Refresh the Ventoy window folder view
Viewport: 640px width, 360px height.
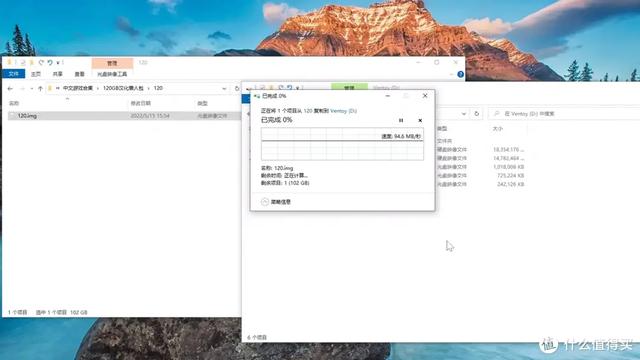[476, 113]
